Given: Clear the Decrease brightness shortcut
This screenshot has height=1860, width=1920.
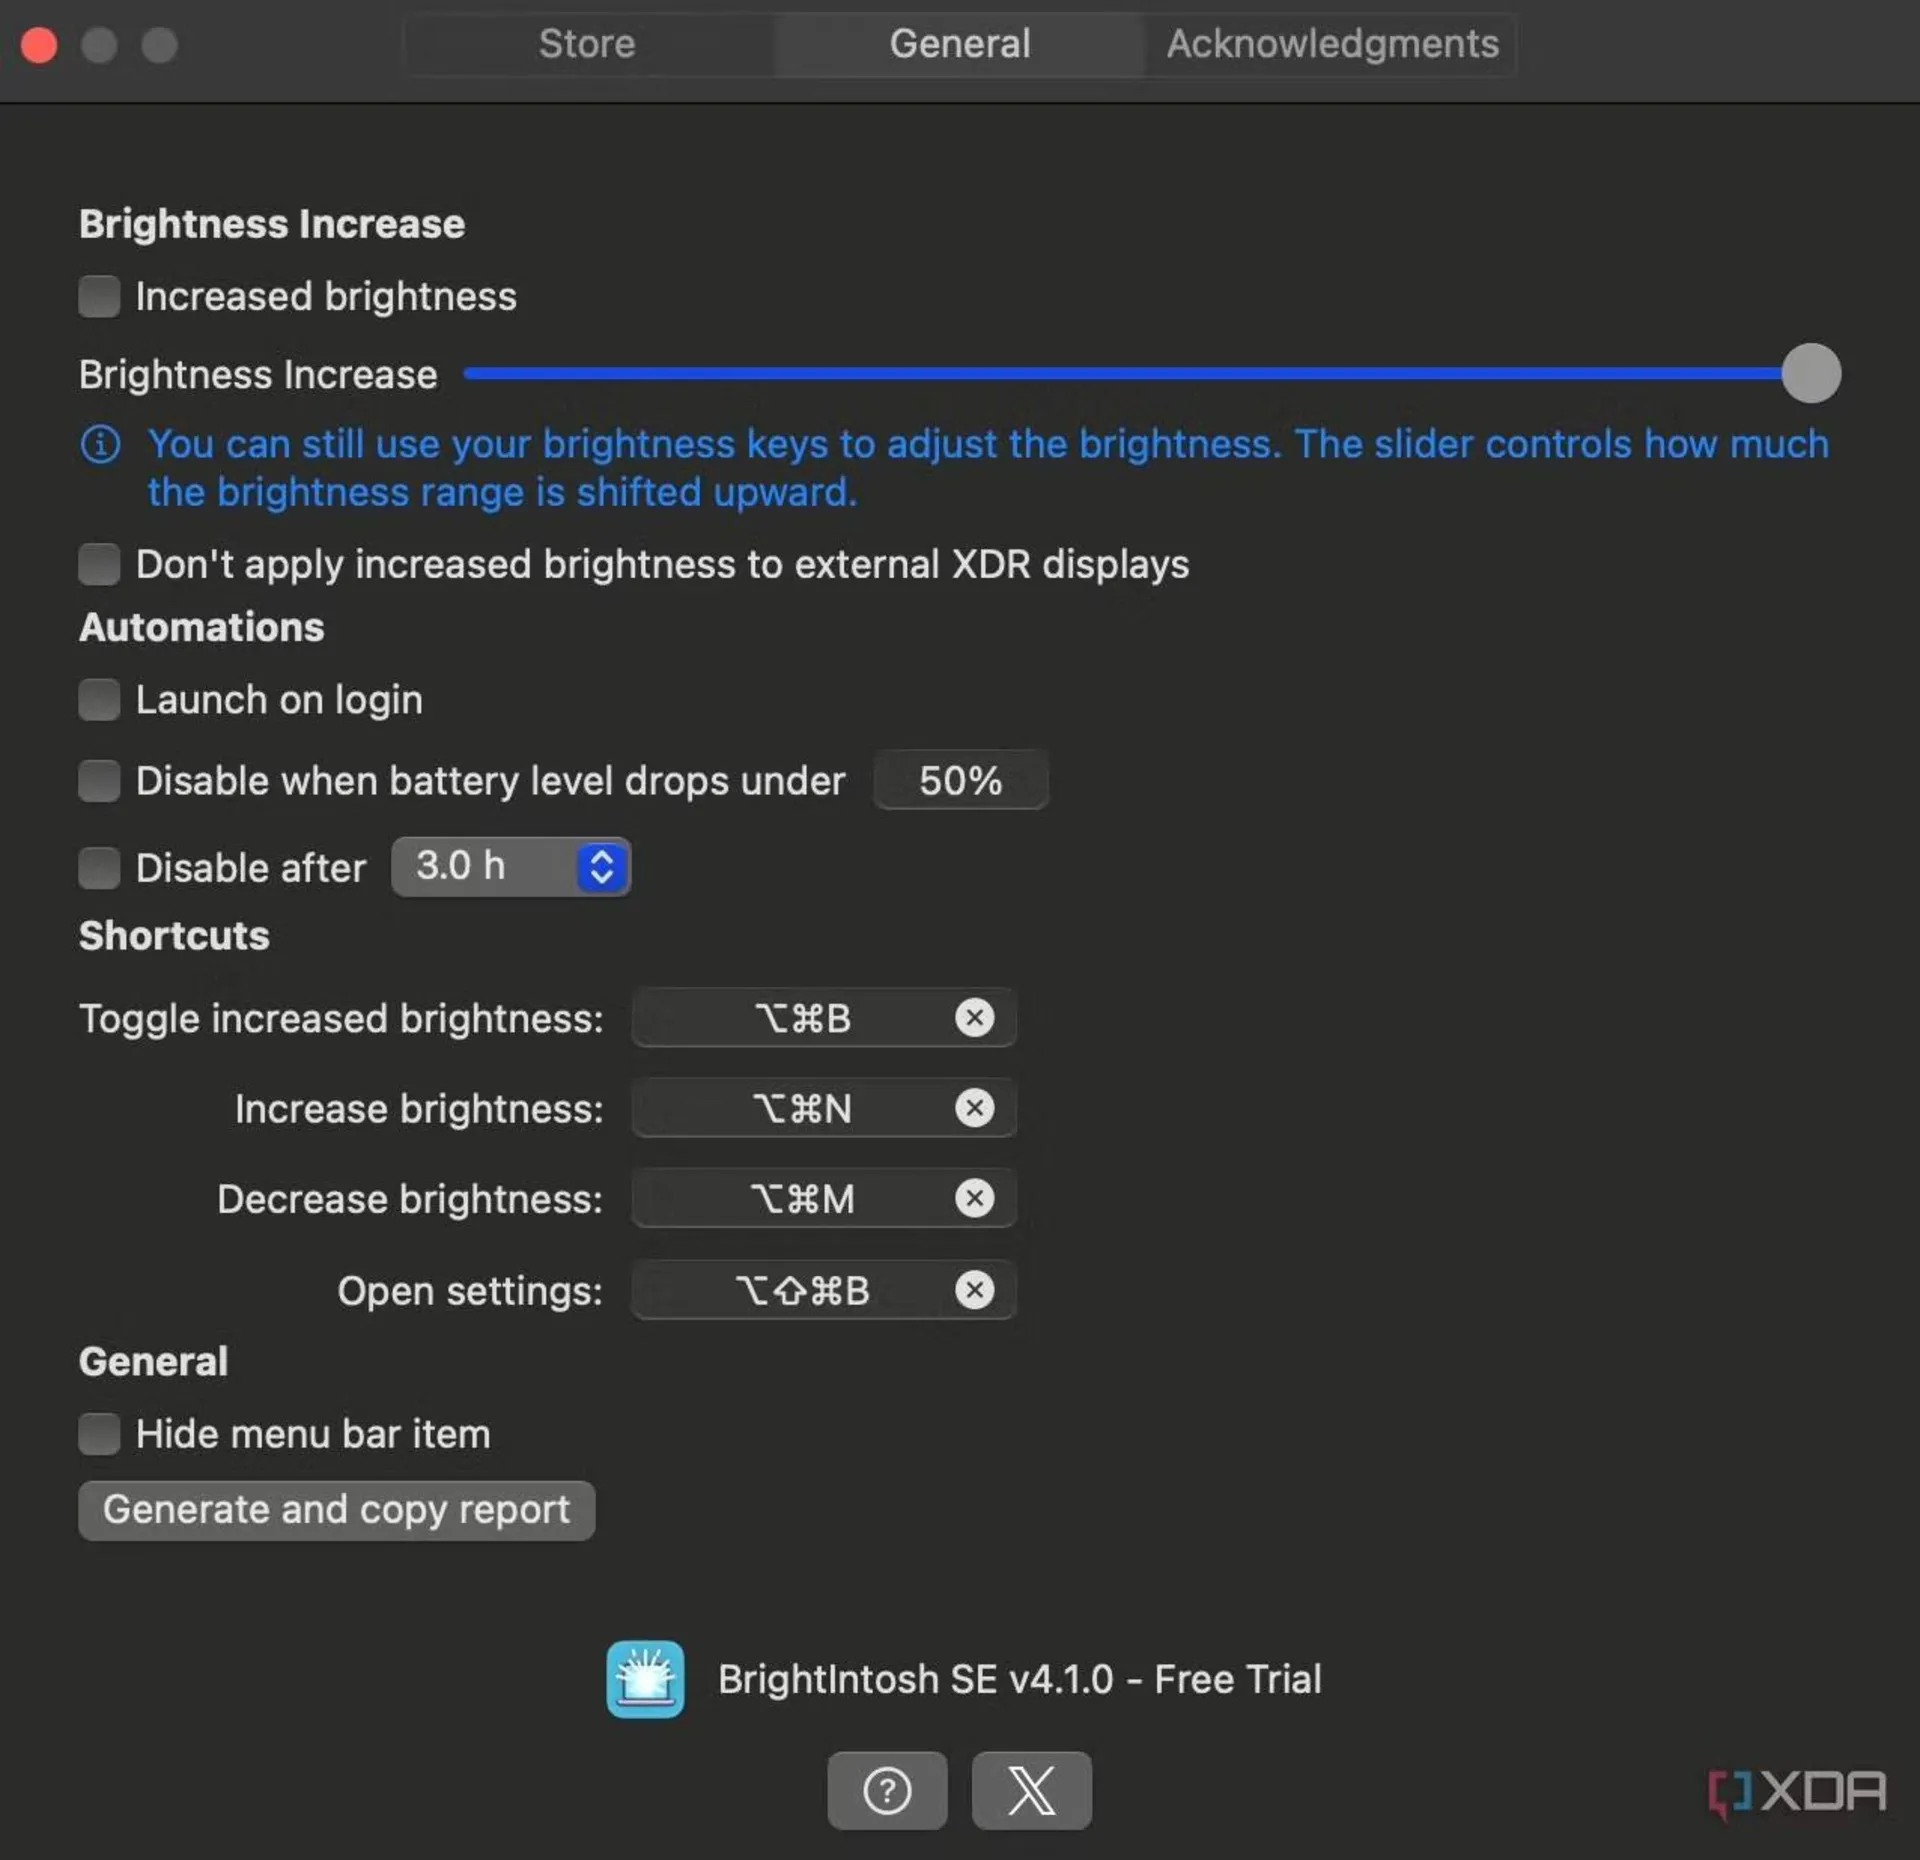Looking at the screenshot, I should point(975,1198).
